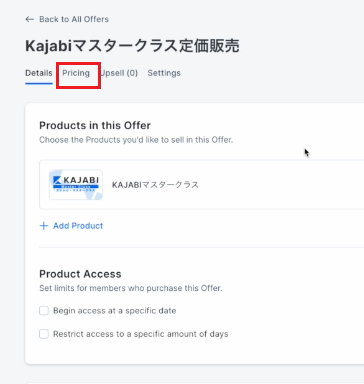The width and height of the screenshot is (364, 384).
Task: Click 'Choose the Products you'd like to sell' description
Action: 136,140
